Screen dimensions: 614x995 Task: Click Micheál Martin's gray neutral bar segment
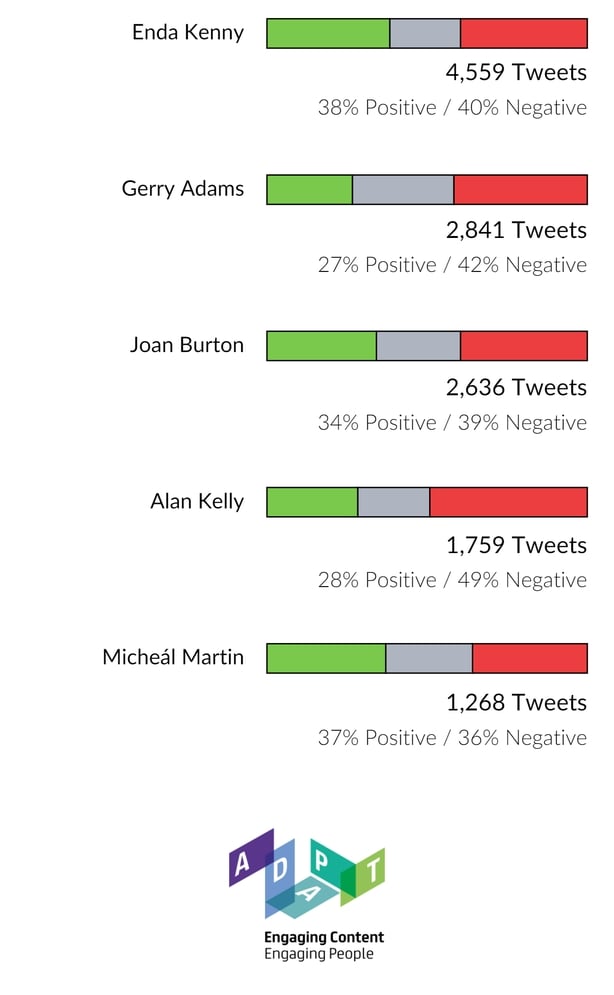click(x=429, y=659)
